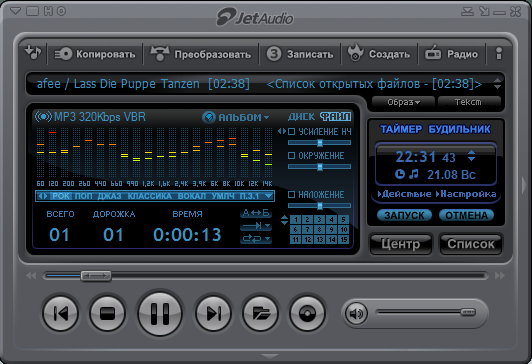
Task: Open Радио internet radio
Action: point(451,54)
